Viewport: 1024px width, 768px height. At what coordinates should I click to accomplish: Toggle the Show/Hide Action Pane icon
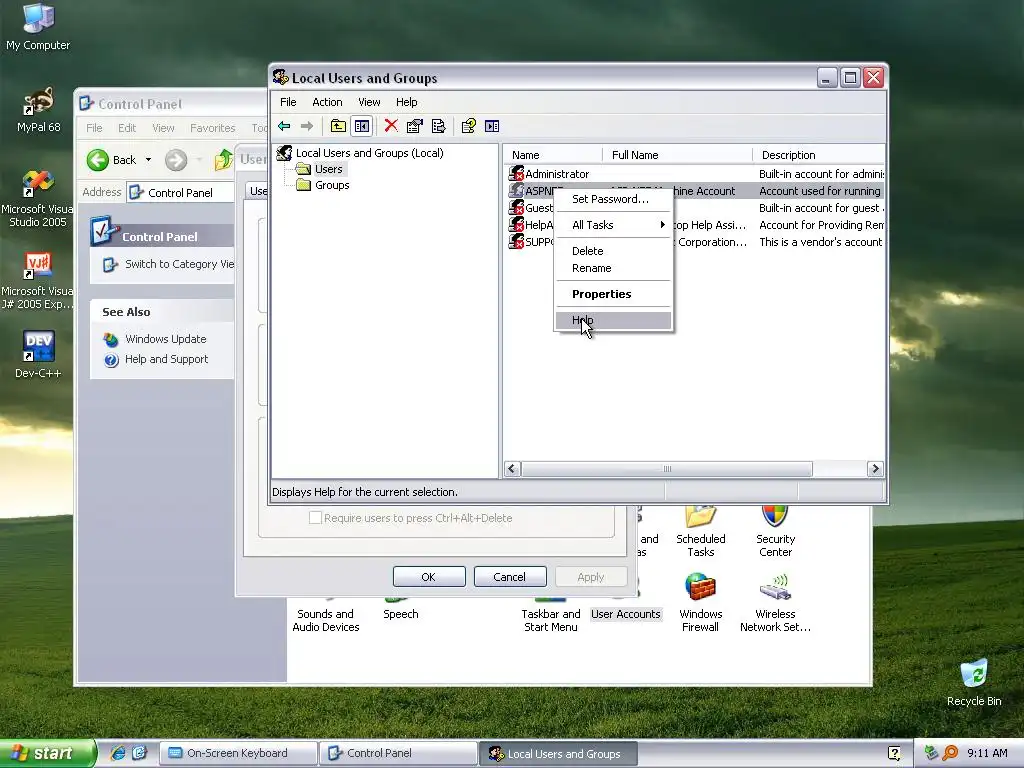492,126
